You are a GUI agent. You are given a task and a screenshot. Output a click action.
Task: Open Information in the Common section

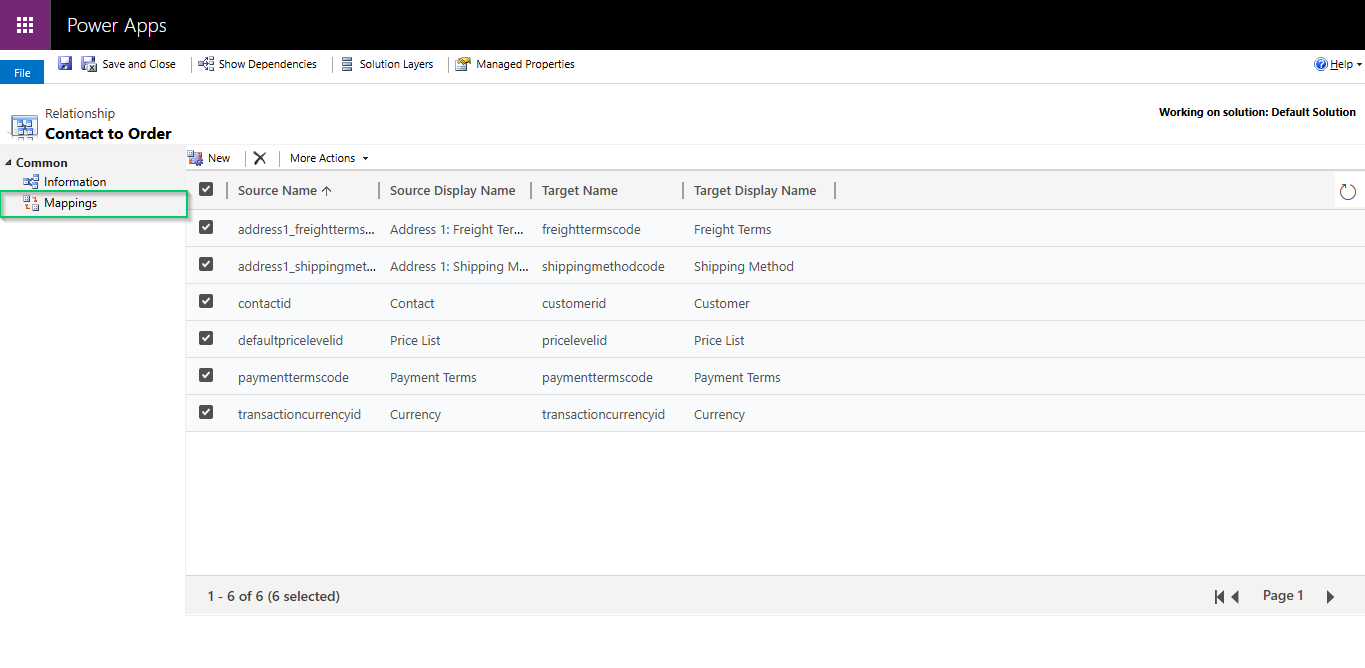75,182
